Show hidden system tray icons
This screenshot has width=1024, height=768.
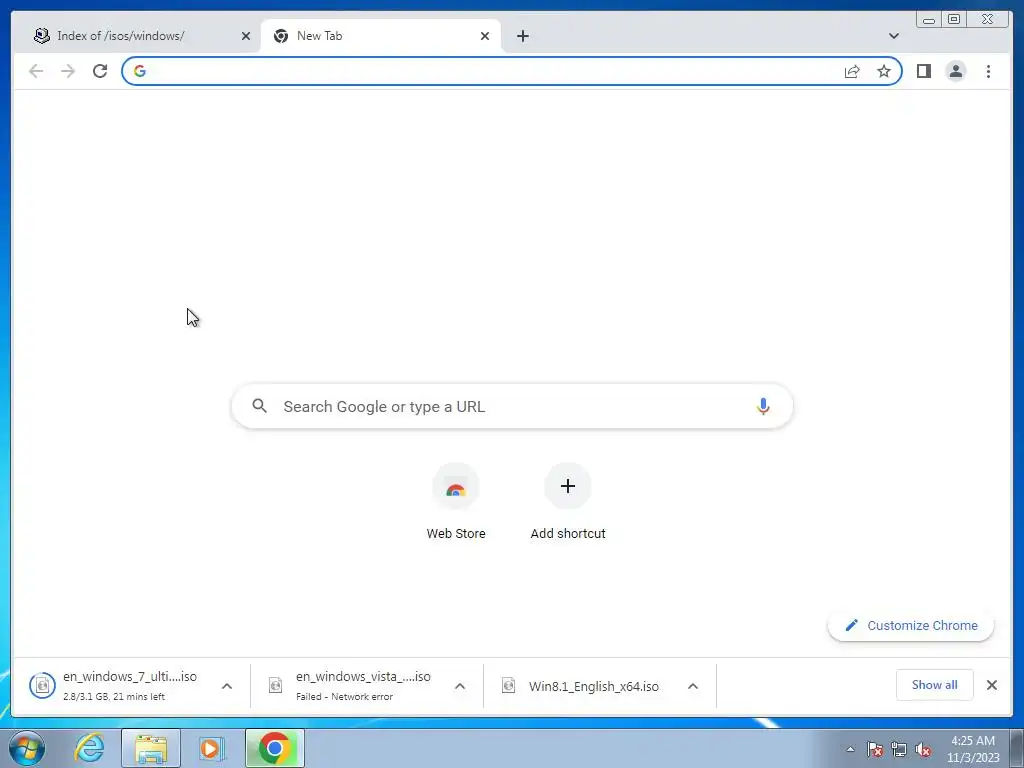[x=850, y=749]
